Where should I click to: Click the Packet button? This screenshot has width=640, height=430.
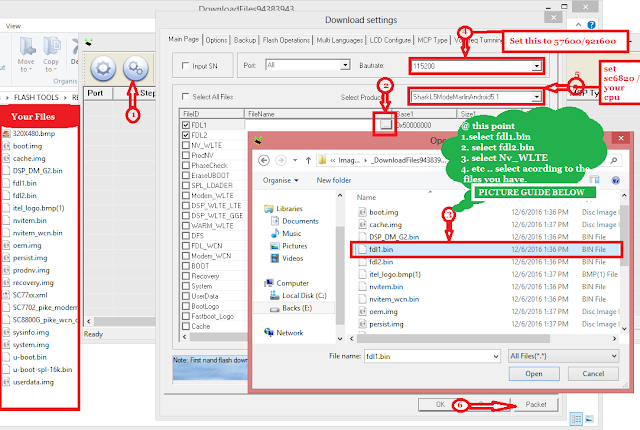pos(536,405)
